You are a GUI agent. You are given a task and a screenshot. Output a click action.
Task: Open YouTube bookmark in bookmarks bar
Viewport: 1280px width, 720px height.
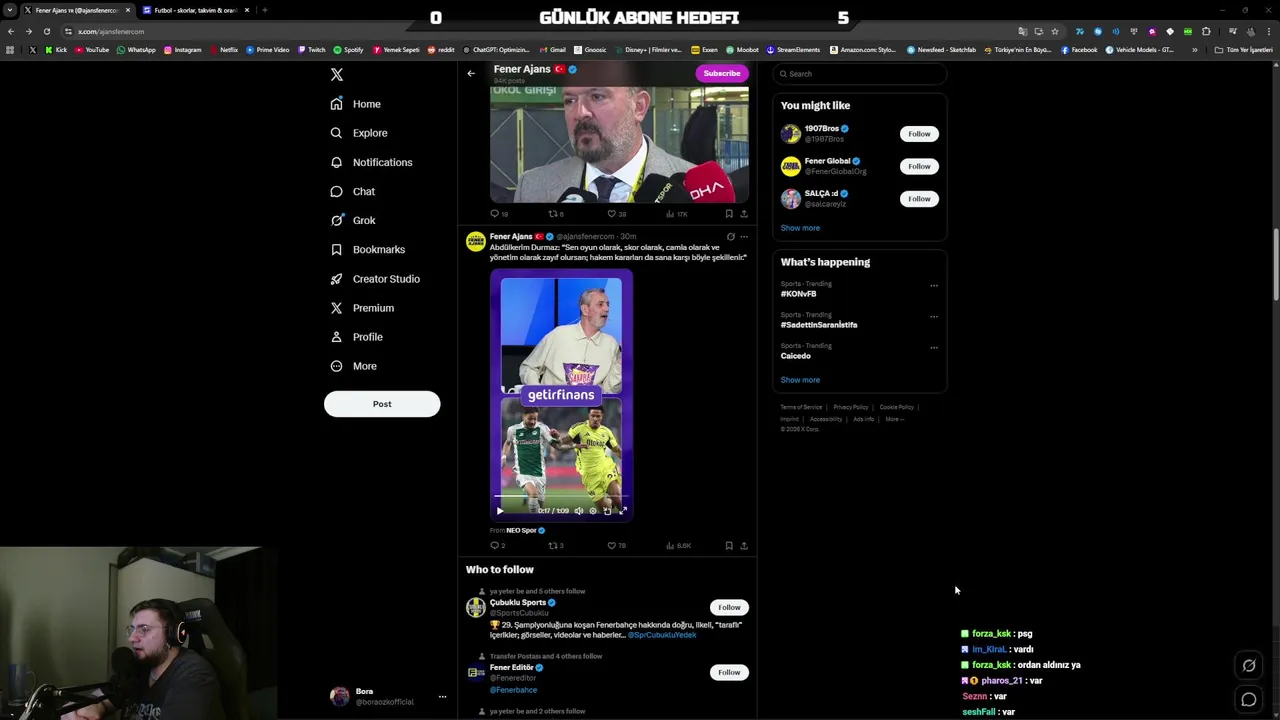(92, 50)
